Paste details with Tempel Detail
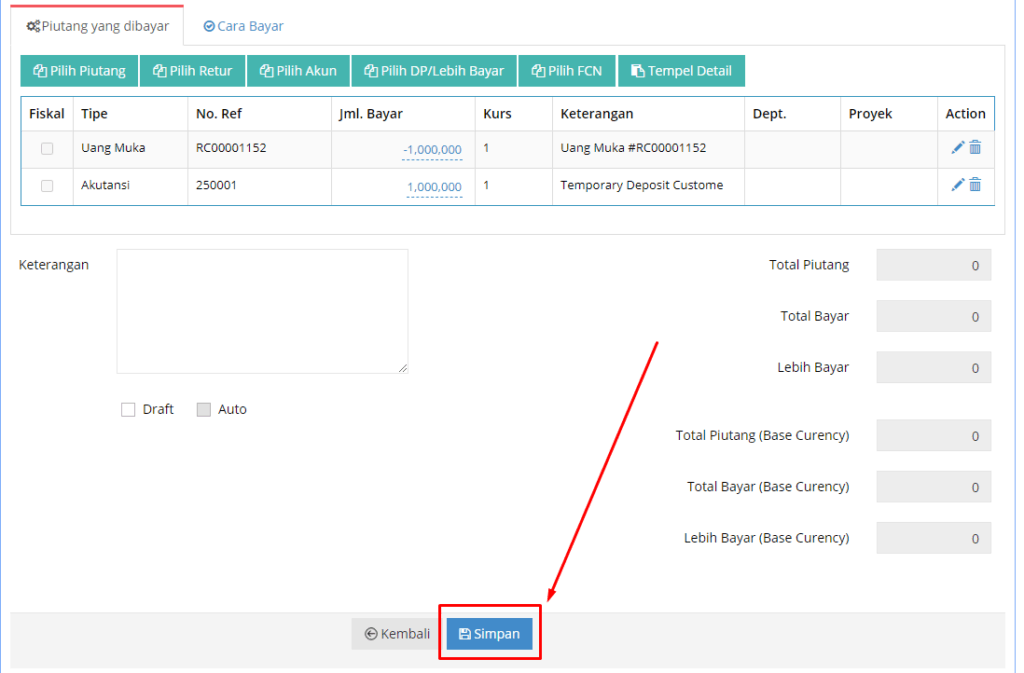 pyautogui.click(x=681, y=71)
